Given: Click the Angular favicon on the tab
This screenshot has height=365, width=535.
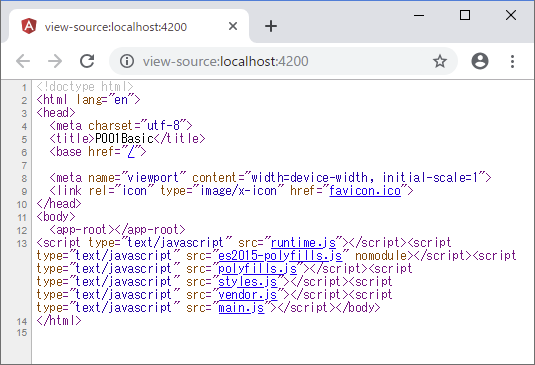Looking at the screenshot, I should point(29,26).
